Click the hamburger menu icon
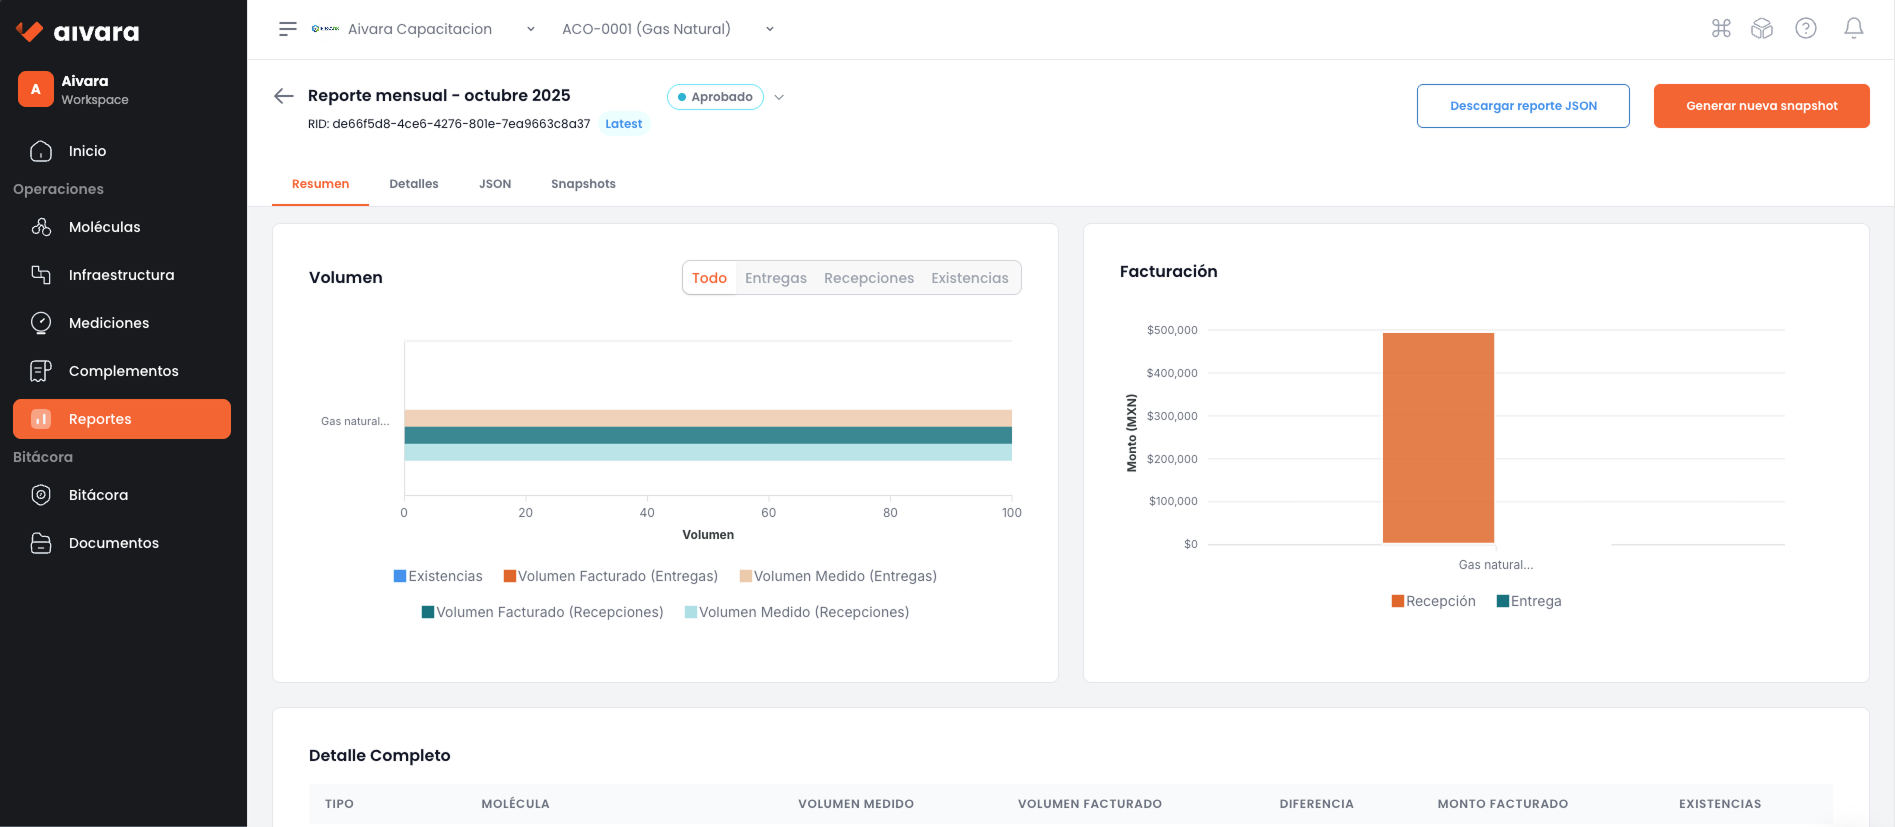Viewport: 1895px width, 827px height. click(288, 29)
